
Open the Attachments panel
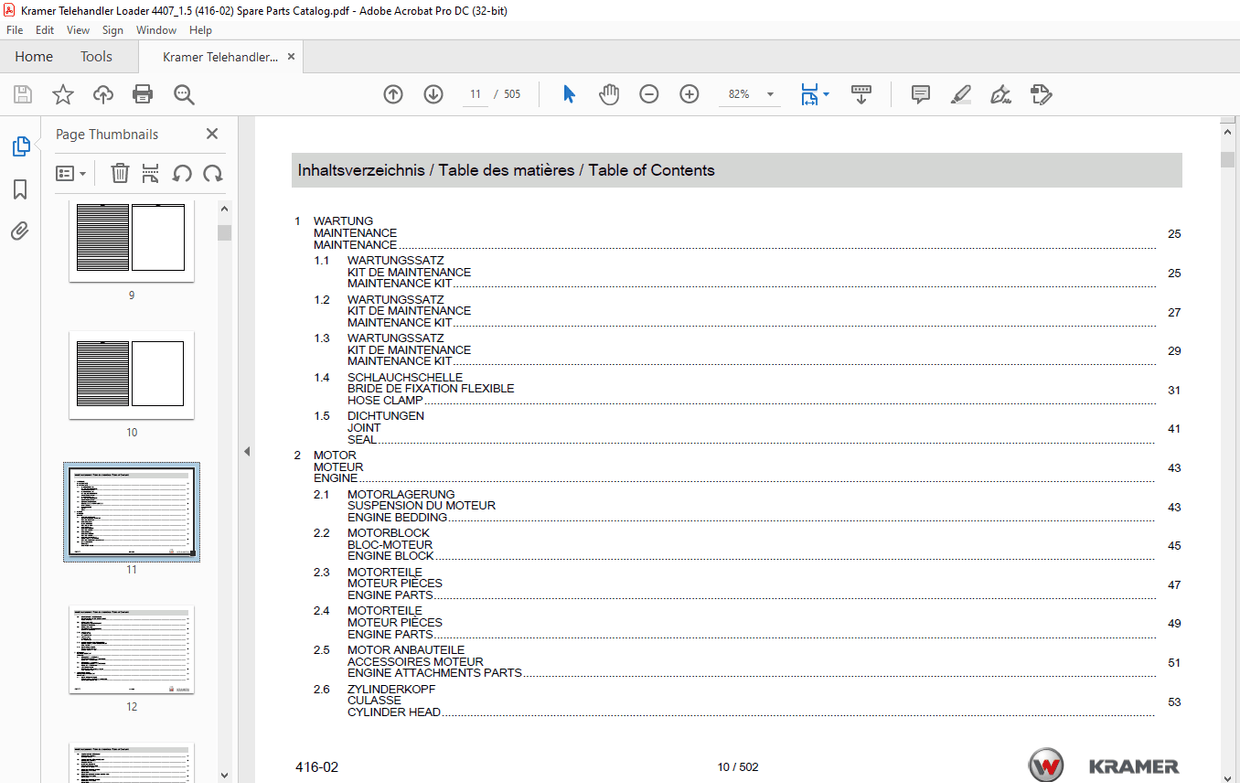pyautogui.click(x=19, y=231)
